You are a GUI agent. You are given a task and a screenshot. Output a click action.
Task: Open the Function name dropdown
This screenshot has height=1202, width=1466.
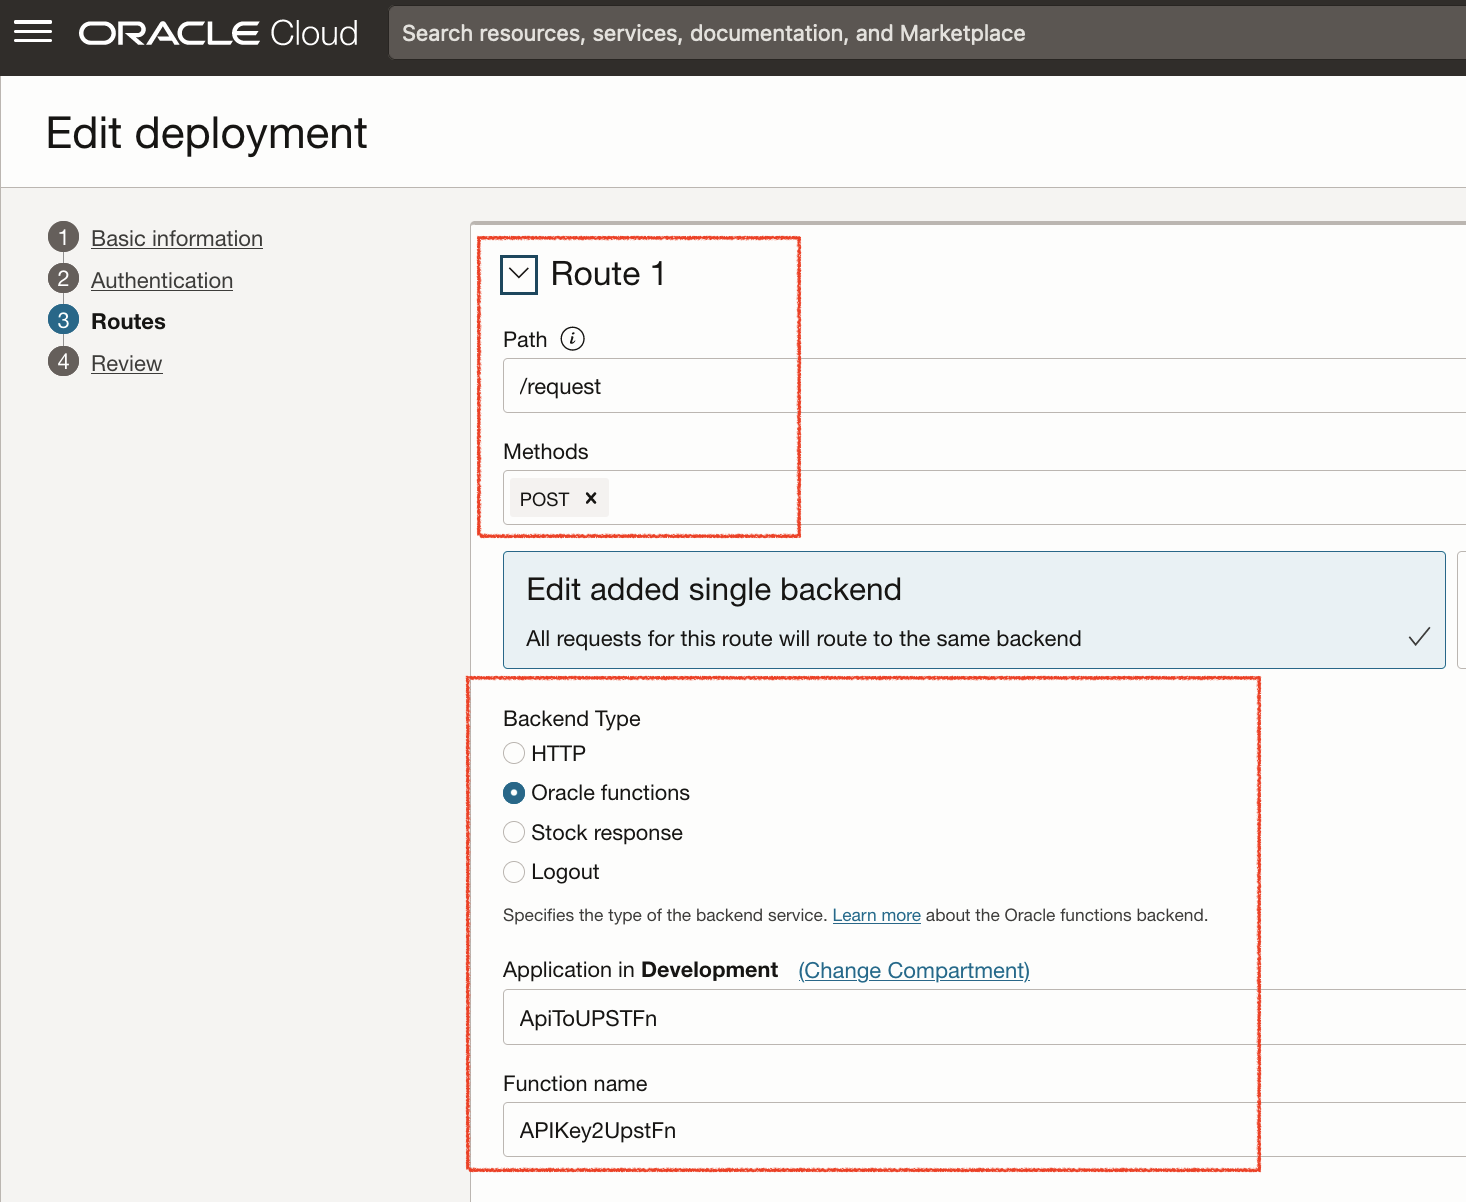coord(980,1130)
